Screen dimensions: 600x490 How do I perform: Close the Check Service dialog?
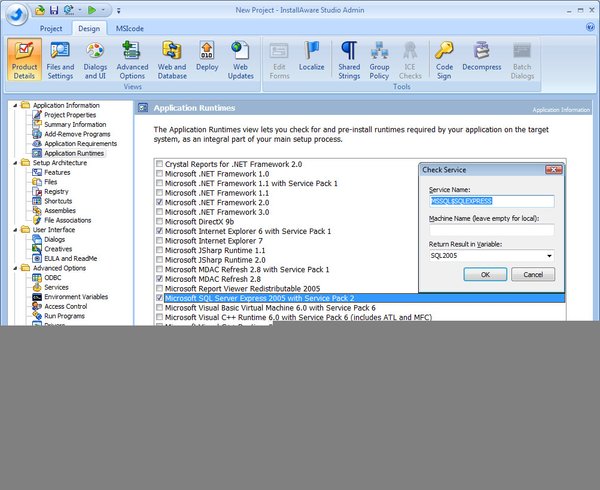(554, 169)
